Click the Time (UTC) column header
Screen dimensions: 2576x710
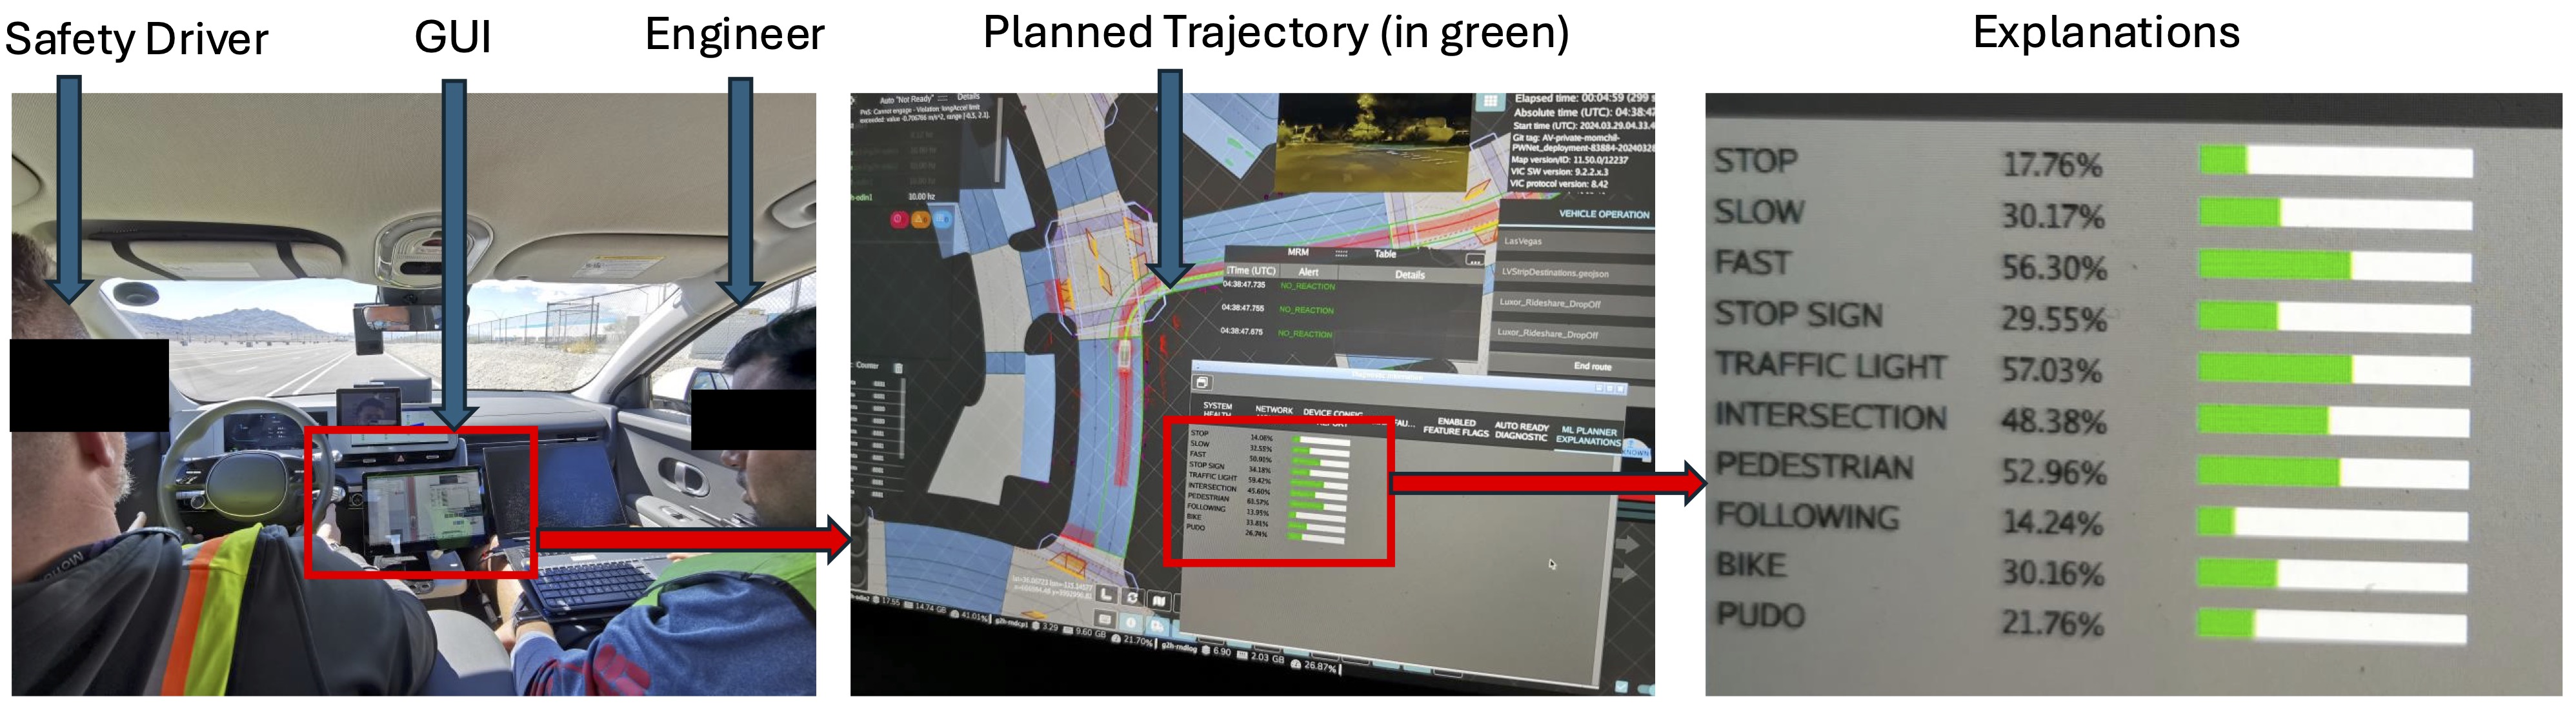(x=1253, y=271)
